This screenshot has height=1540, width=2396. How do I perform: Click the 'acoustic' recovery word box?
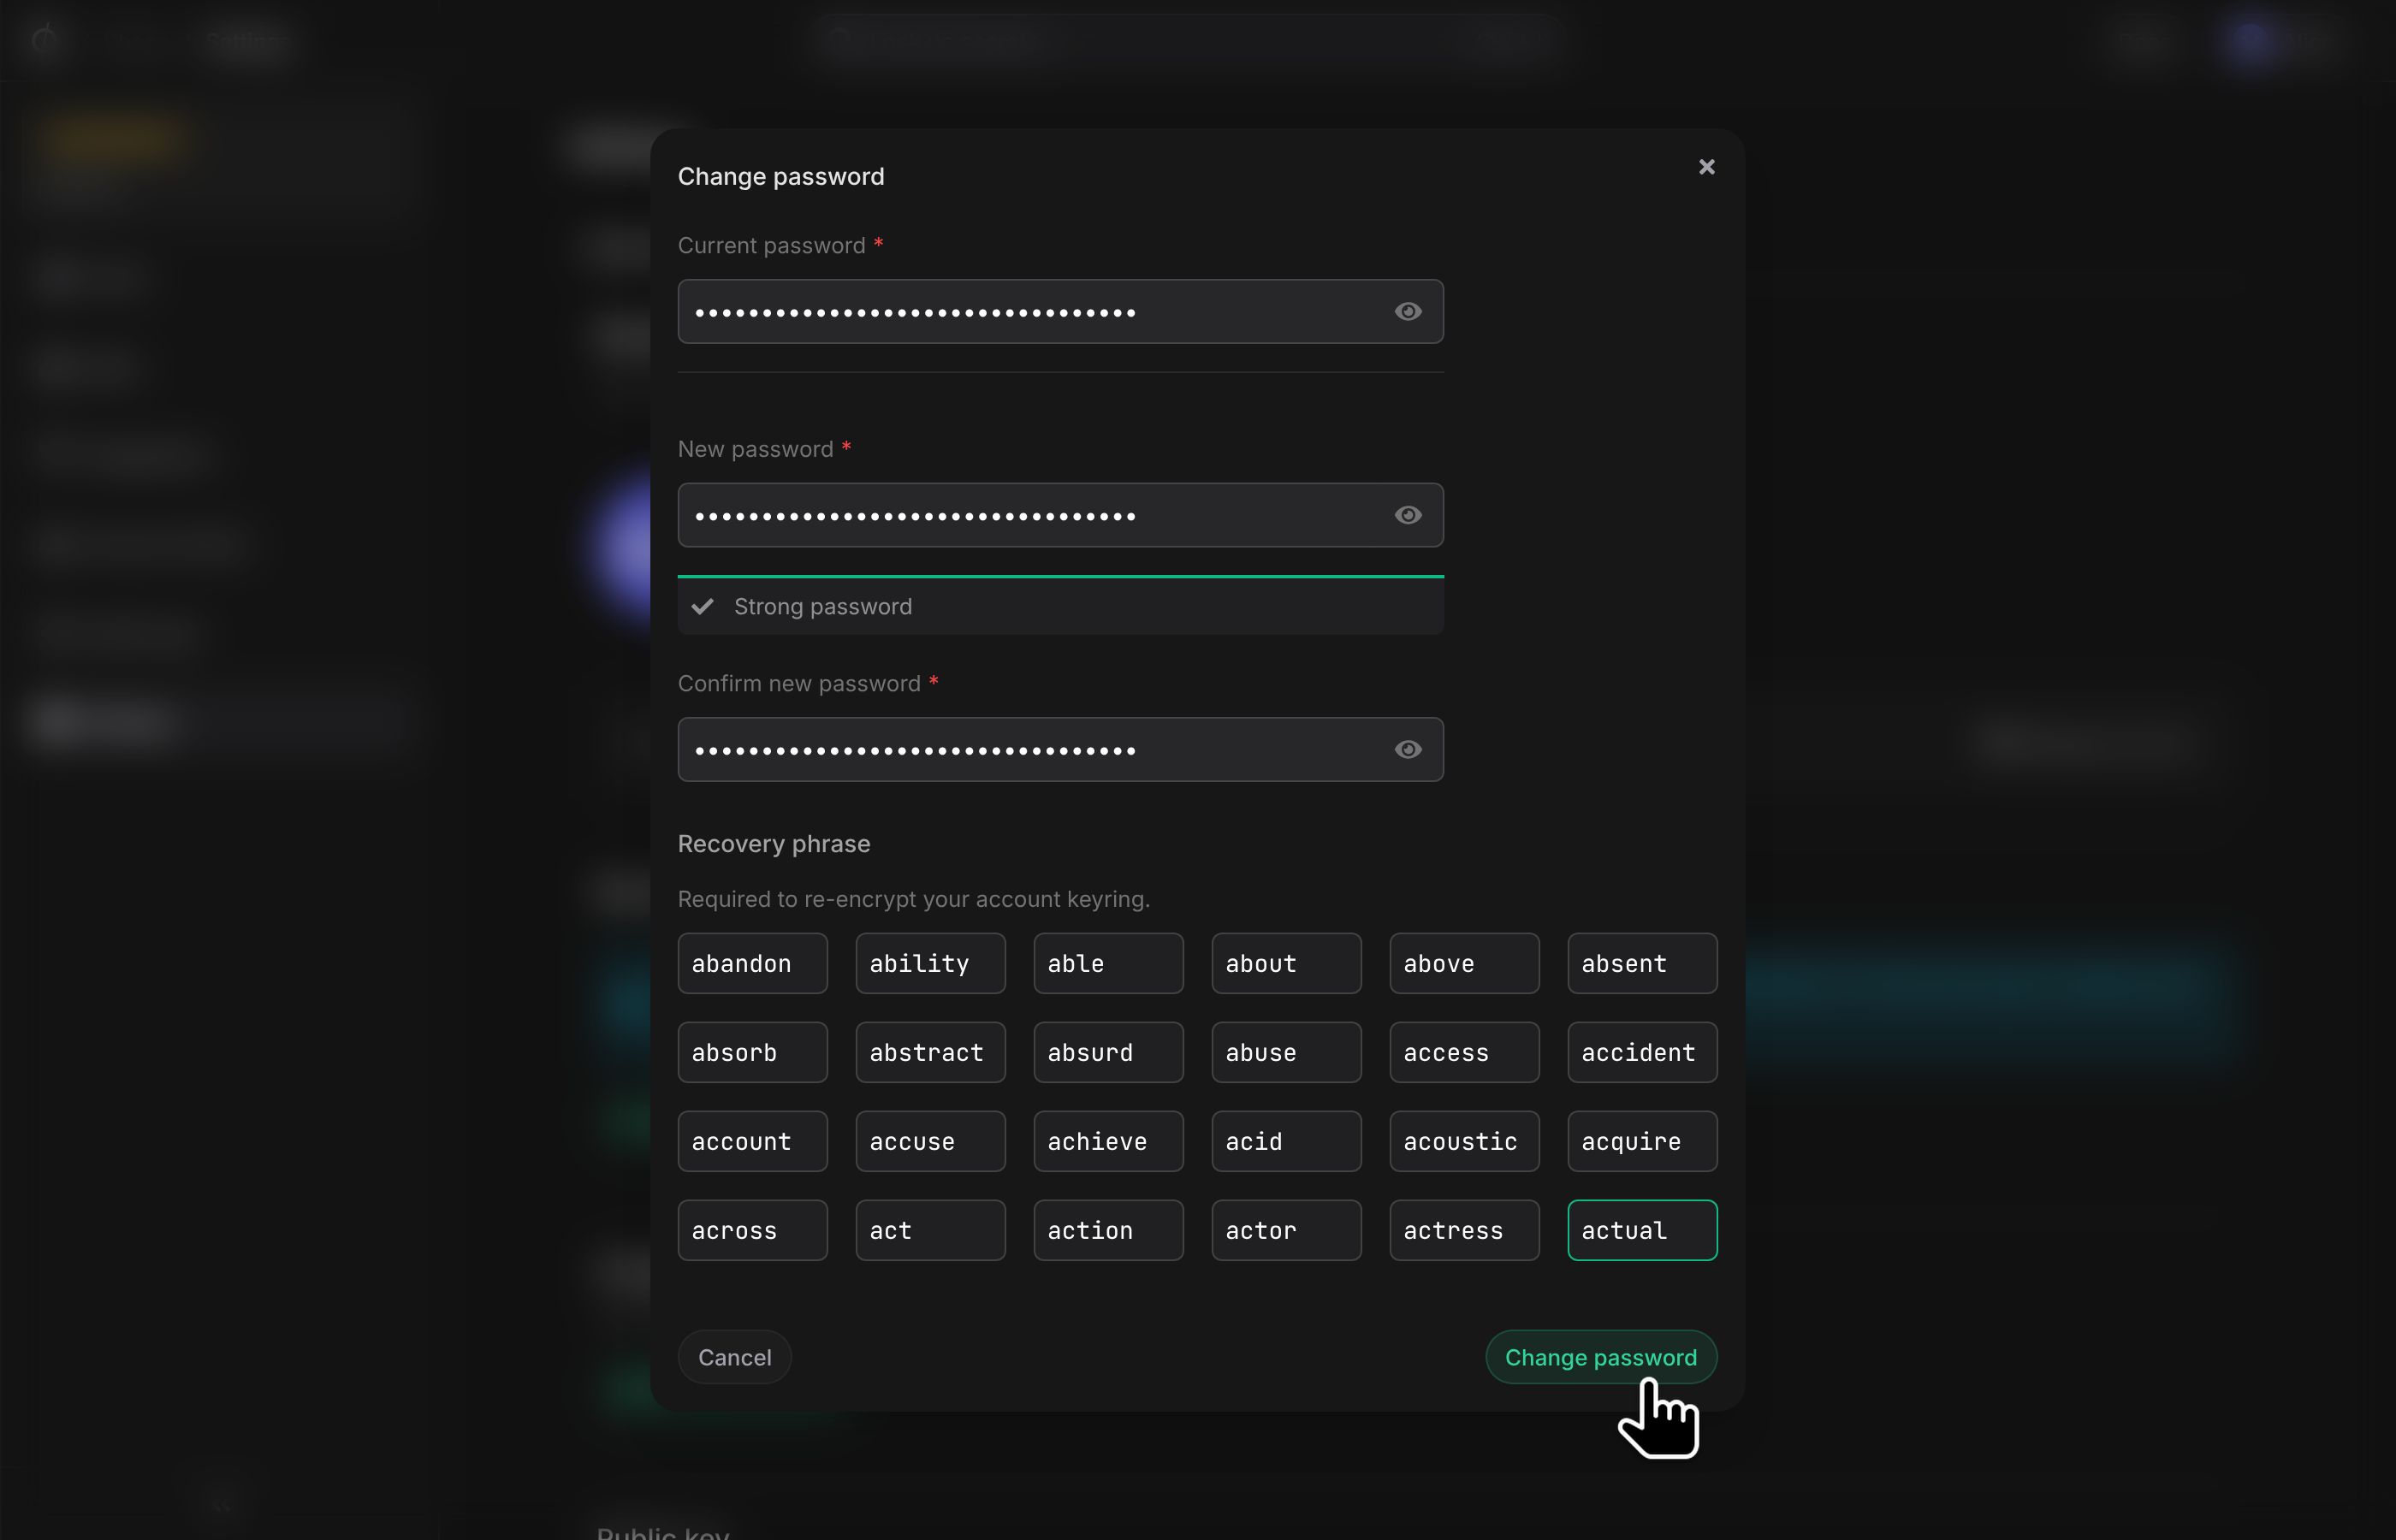1464,1141
